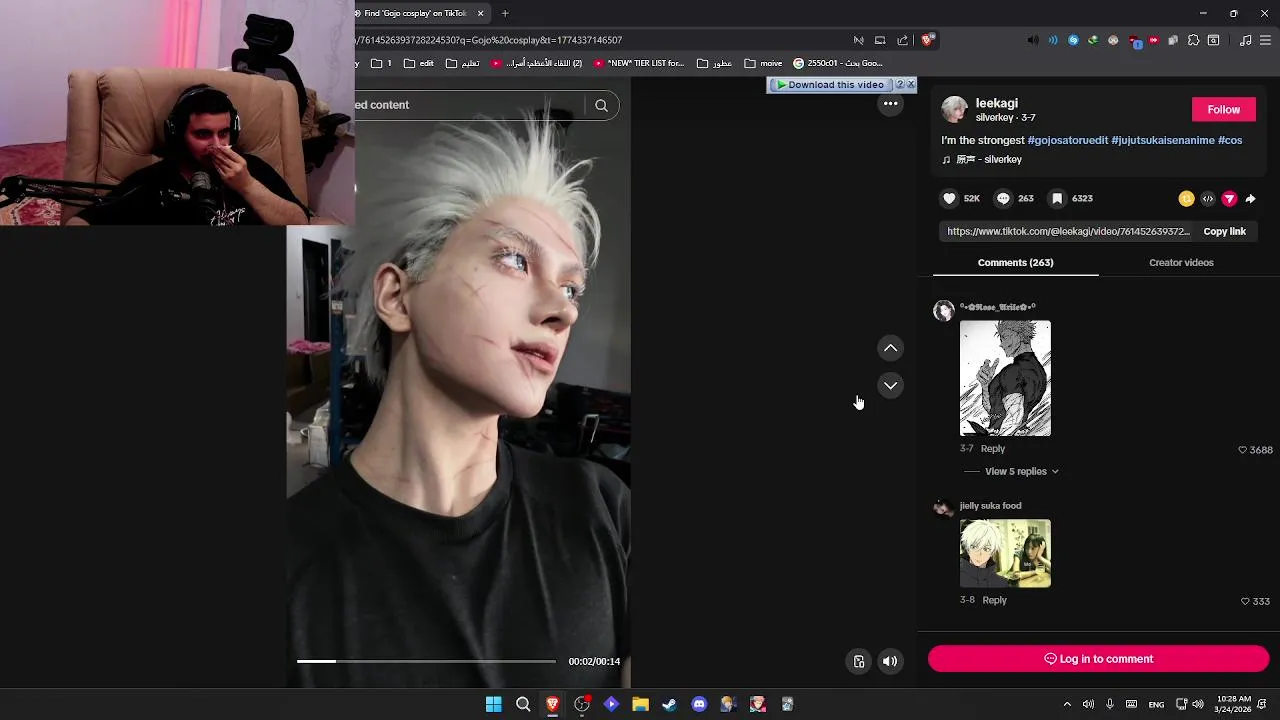Click the video URL text field
The height and width of the screenshot is (720, 1280).
point(1068,232)
